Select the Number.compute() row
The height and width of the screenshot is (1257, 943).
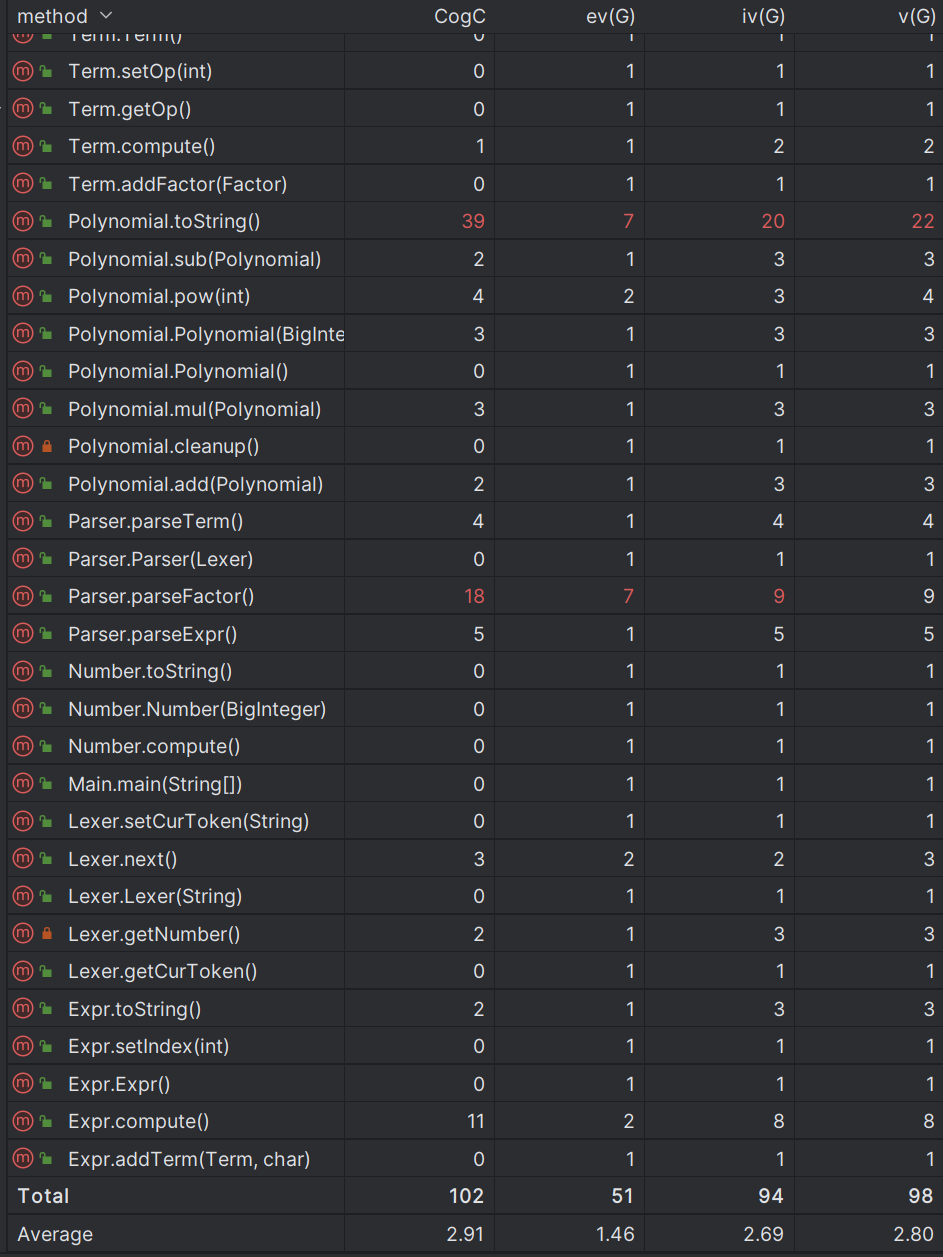click(x=471, y=746)
